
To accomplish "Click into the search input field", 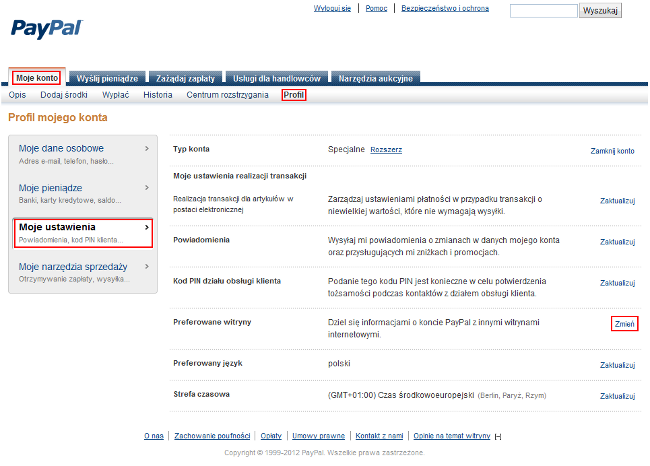I will [543, 10].
